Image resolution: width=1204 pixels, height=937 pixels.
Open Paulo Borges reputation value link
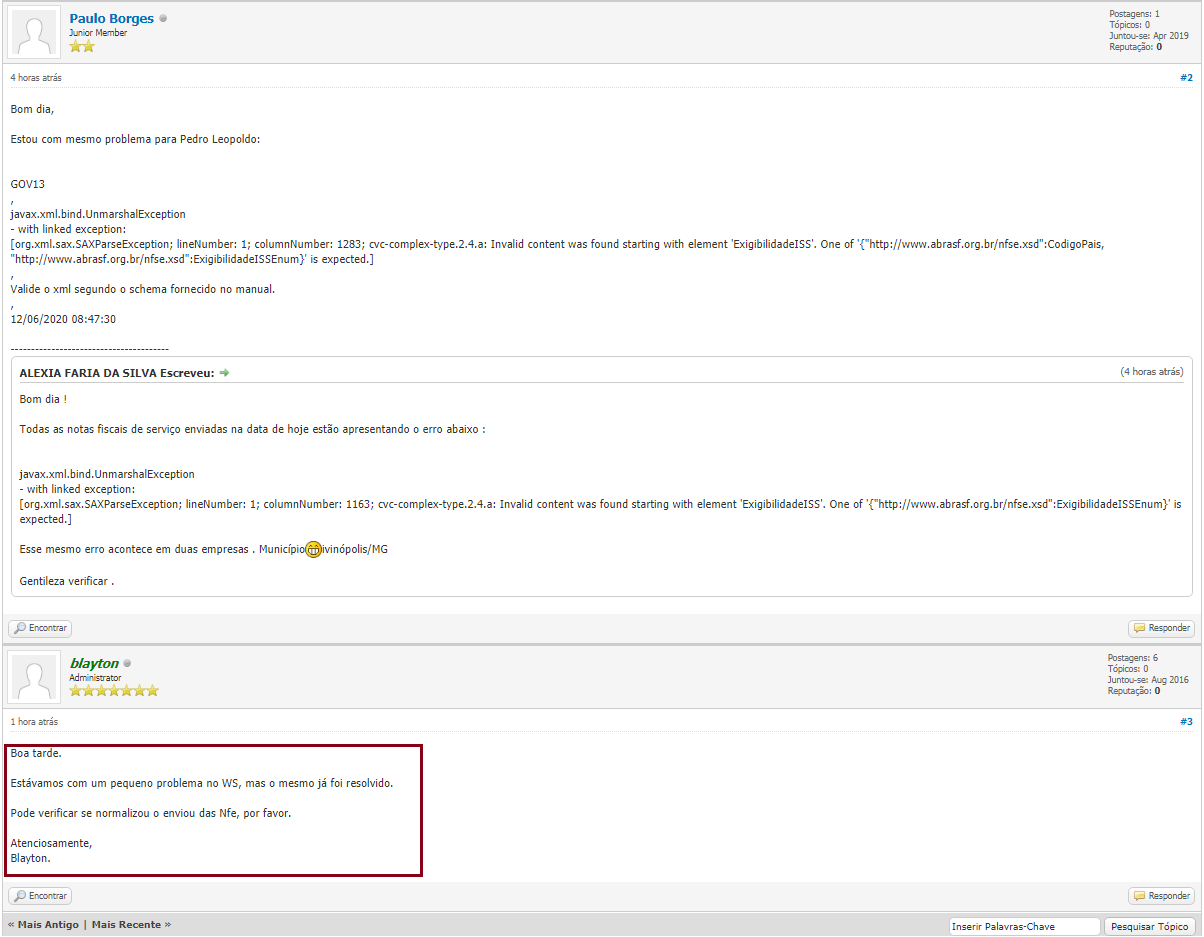[1158, 47]
